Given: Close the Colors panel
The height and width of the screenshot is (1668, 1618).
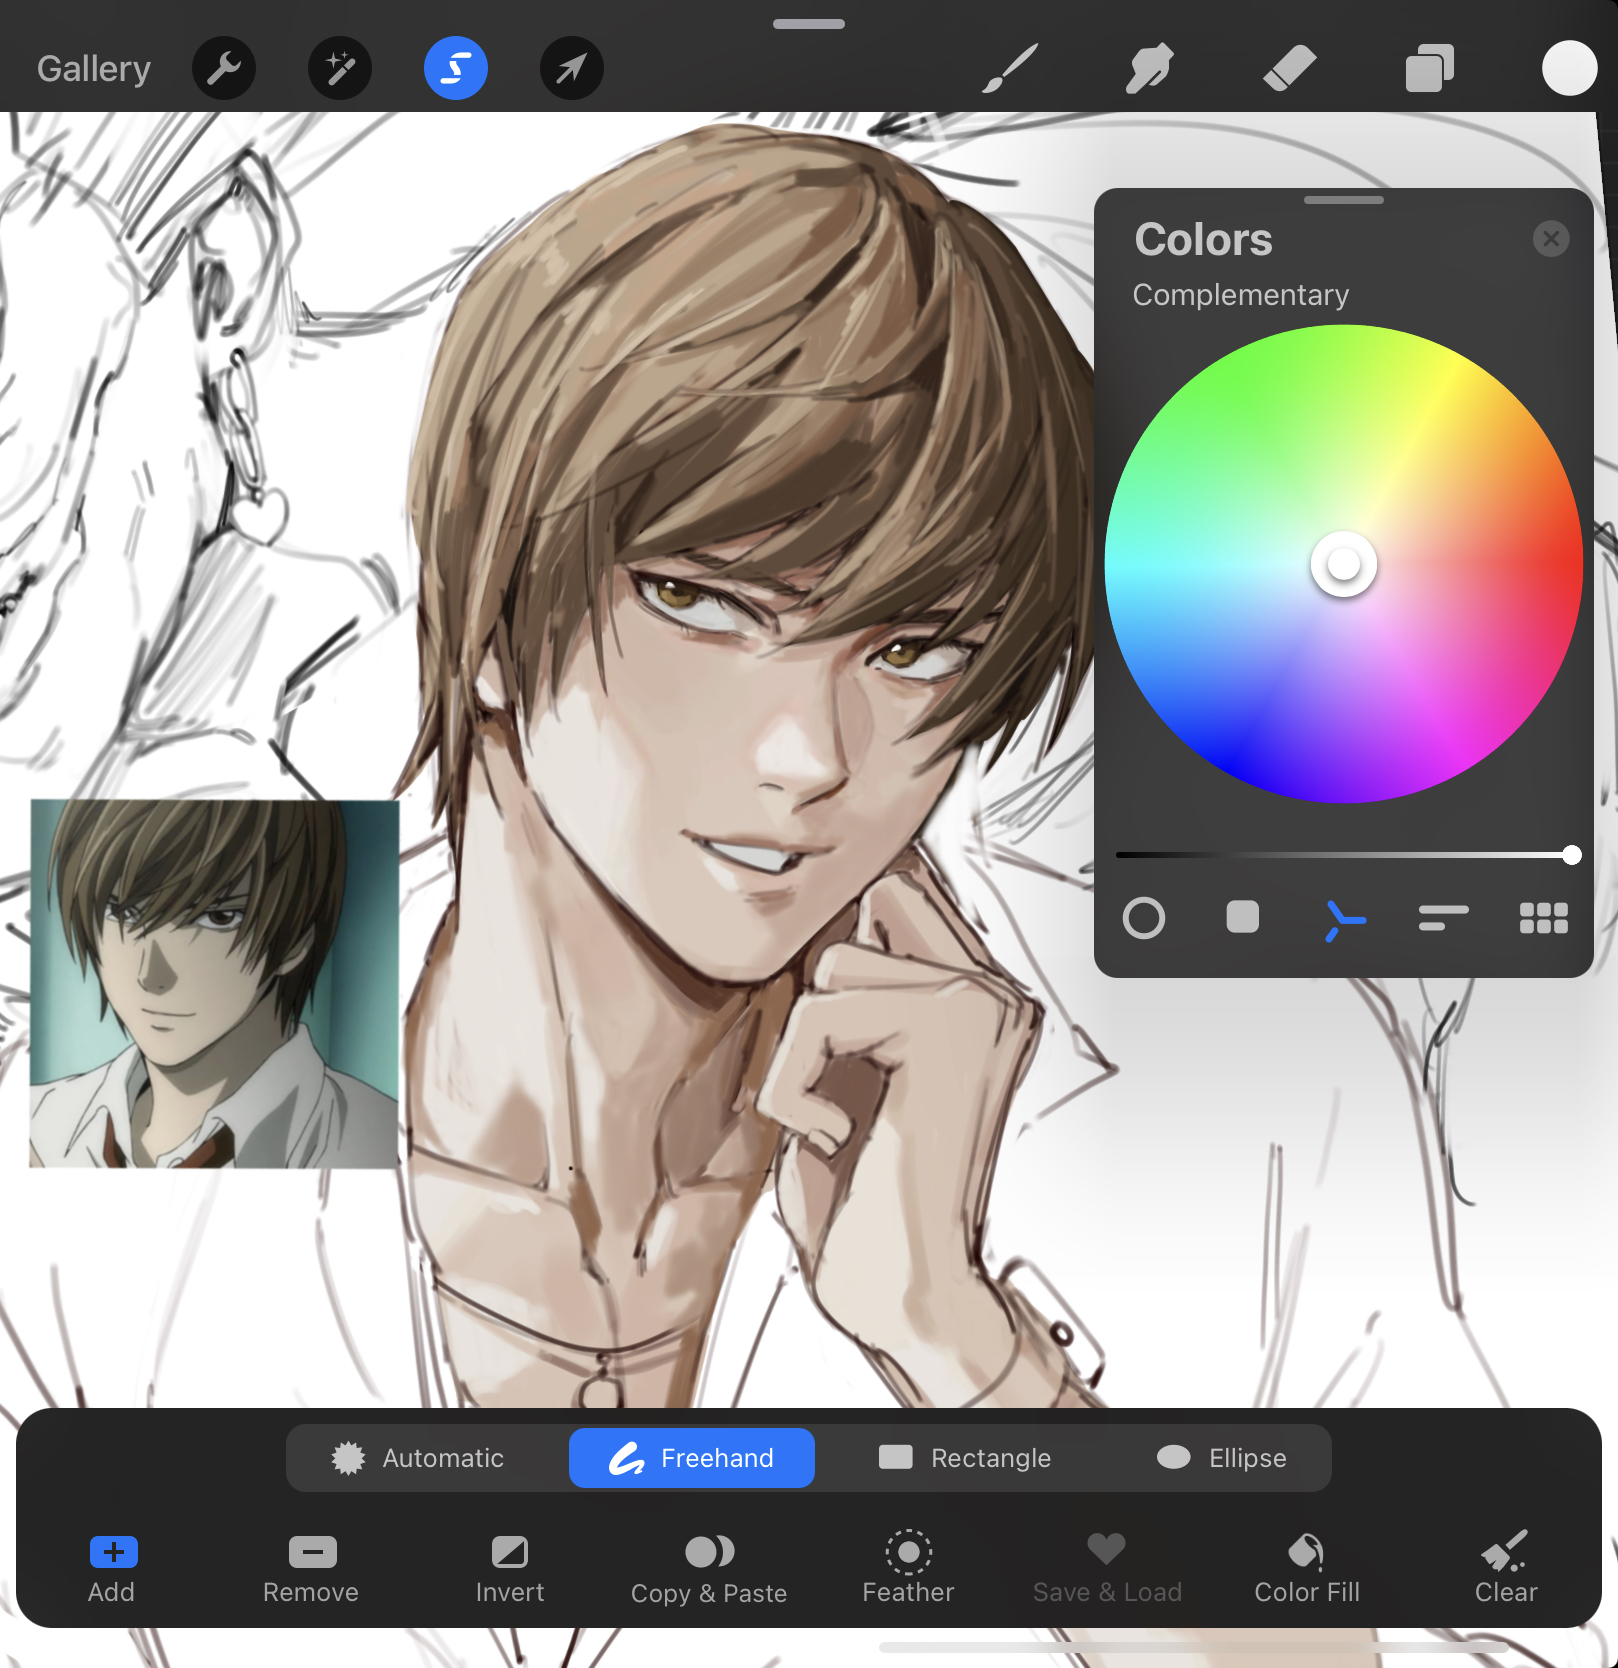Looking at the screenshot, I should [x=1551, y=239].
